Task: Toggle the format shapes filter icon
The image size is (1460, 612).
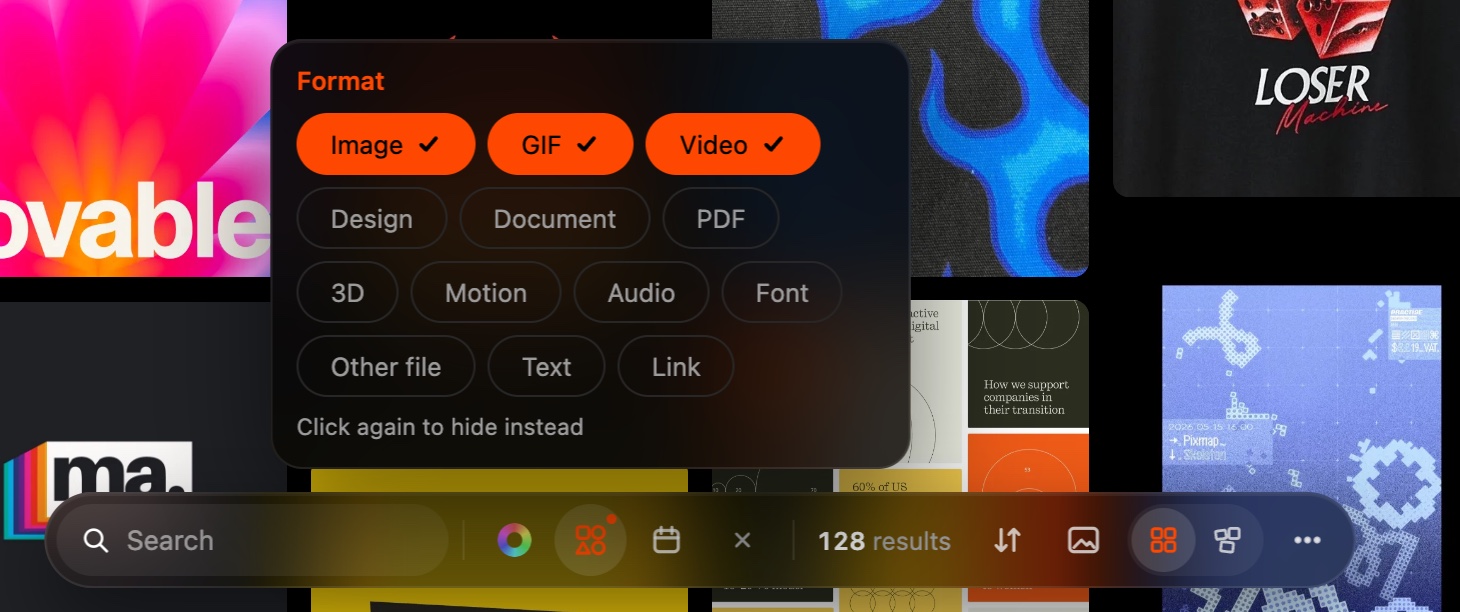Action: click(x=591, y=541)
